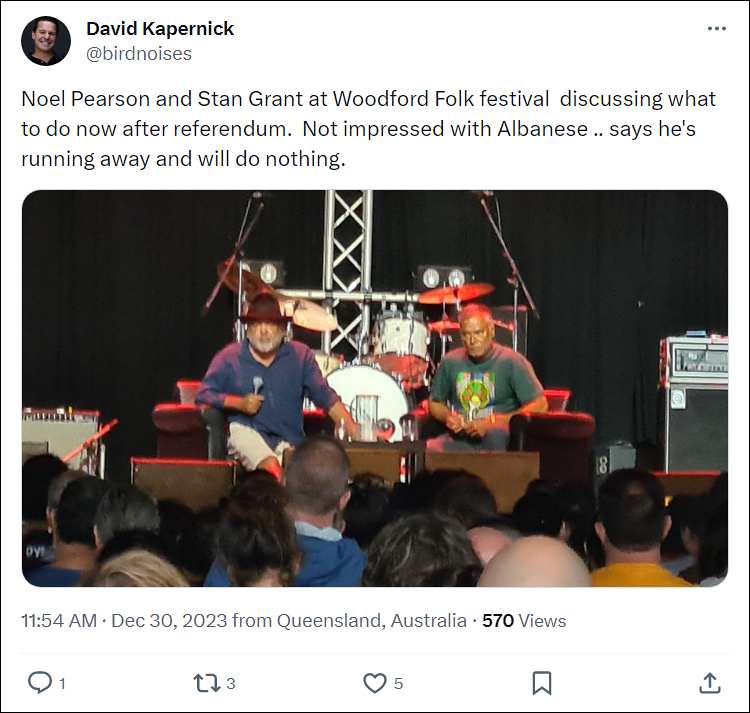This screenshot has height=713, width=750.
Task: Open the David Kapernick display name
Action: (x=160, y=29)
